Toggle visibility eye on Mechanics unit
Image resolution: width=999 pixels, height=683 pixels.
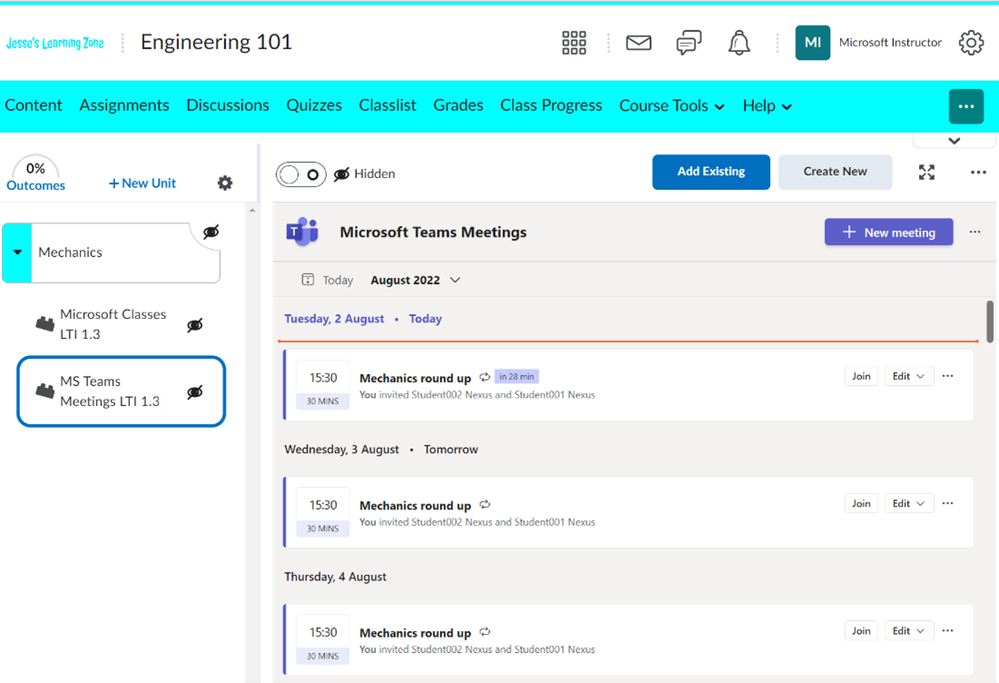(x=211, y=232)
